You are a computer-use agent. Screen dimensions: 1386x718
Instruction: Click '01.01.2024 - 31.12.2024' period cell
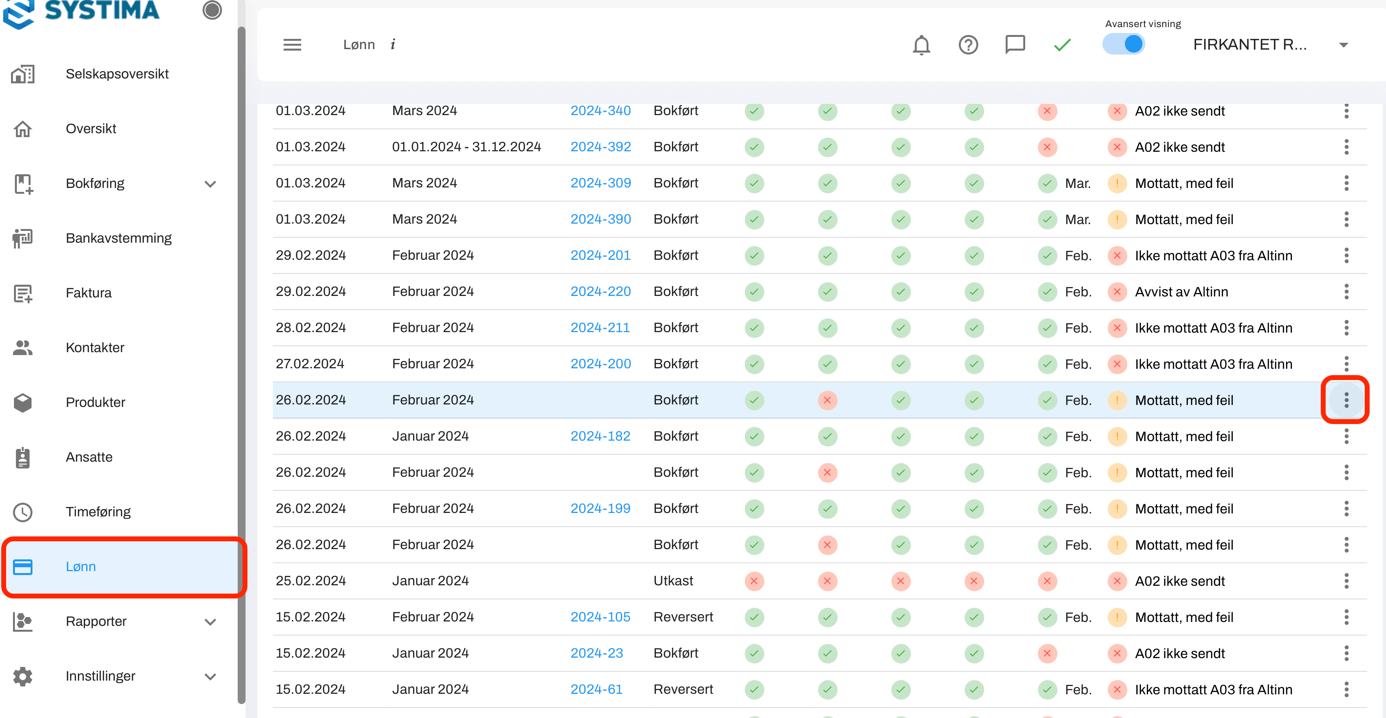click(466, 147)
